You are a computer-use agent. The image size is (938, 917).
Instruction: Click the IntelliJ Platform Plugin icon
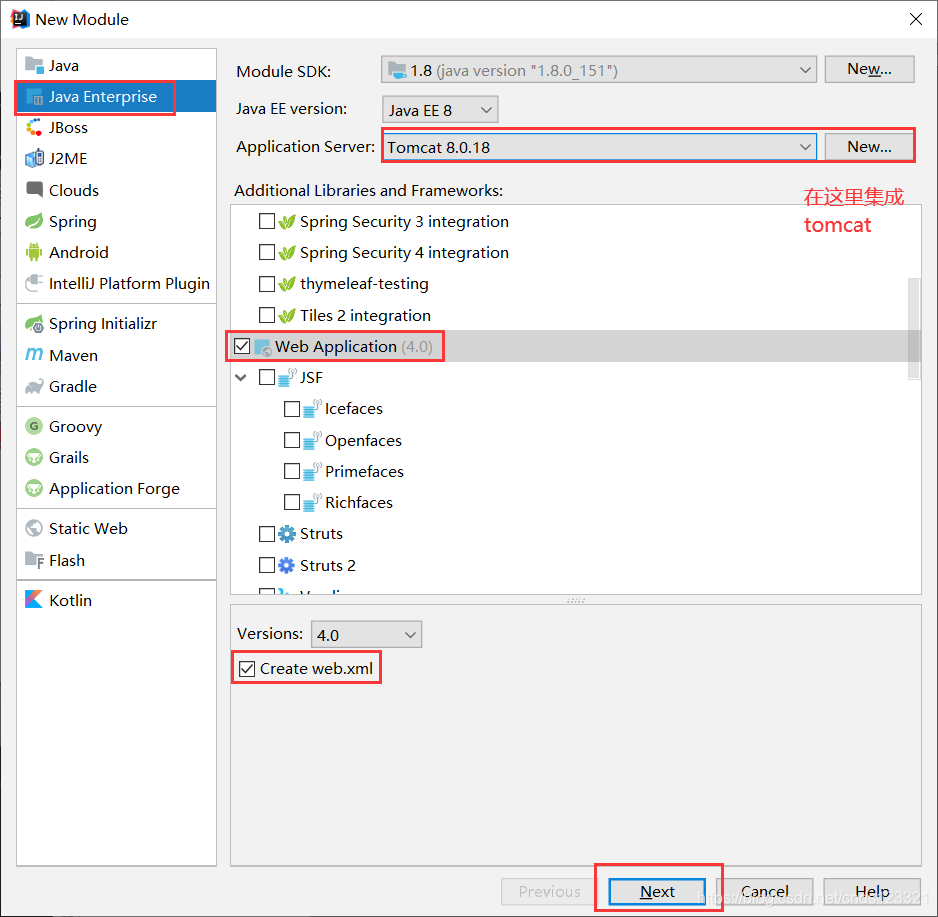coord(34,283)
